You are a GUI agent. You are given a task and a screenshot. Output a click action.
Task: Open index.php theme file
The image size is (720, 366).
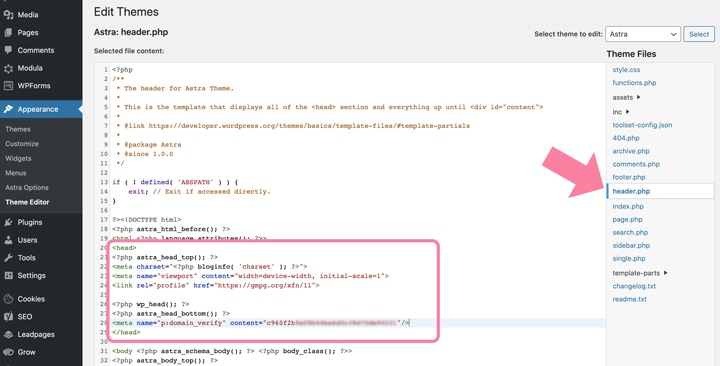[628, 206]
